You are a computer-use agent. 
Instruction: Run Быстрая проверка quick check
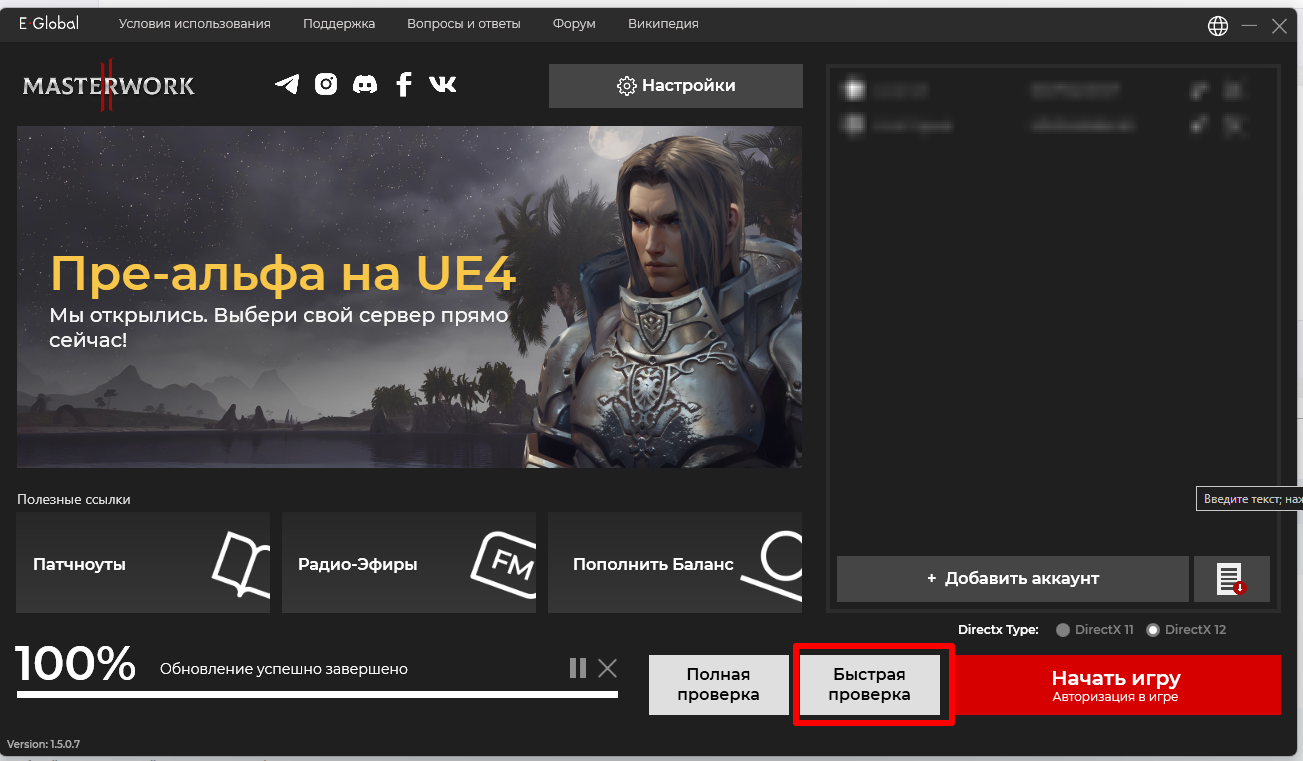click(870, 685)
